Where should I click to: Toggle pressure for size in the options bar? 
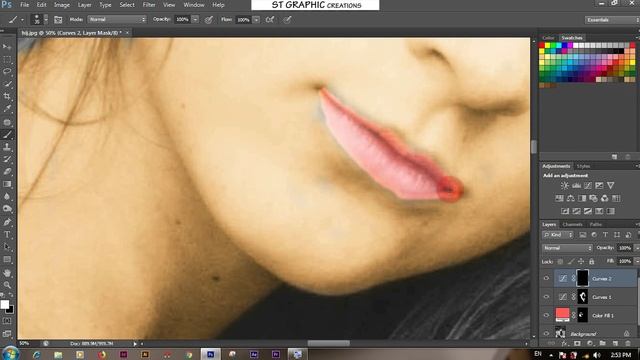tap(287, 20)
